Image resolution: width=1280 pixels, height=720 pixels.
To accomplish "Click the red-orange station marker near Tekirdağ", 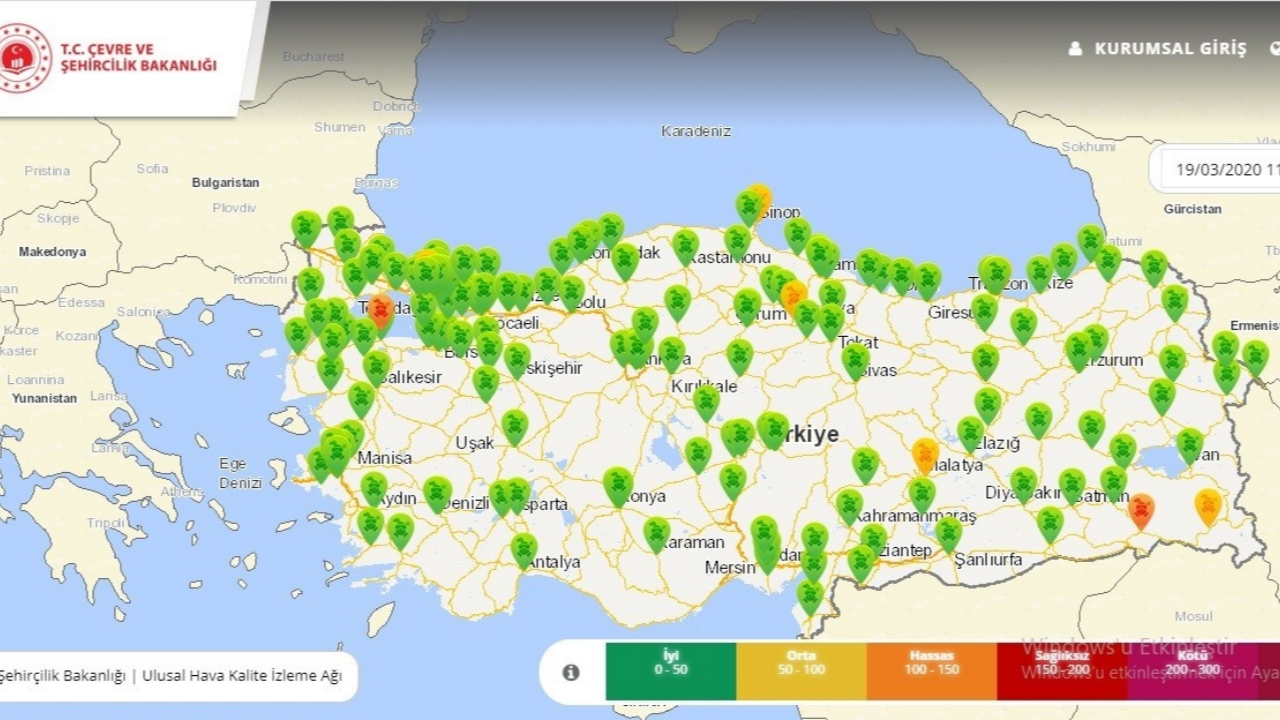I will click(381, 310).
